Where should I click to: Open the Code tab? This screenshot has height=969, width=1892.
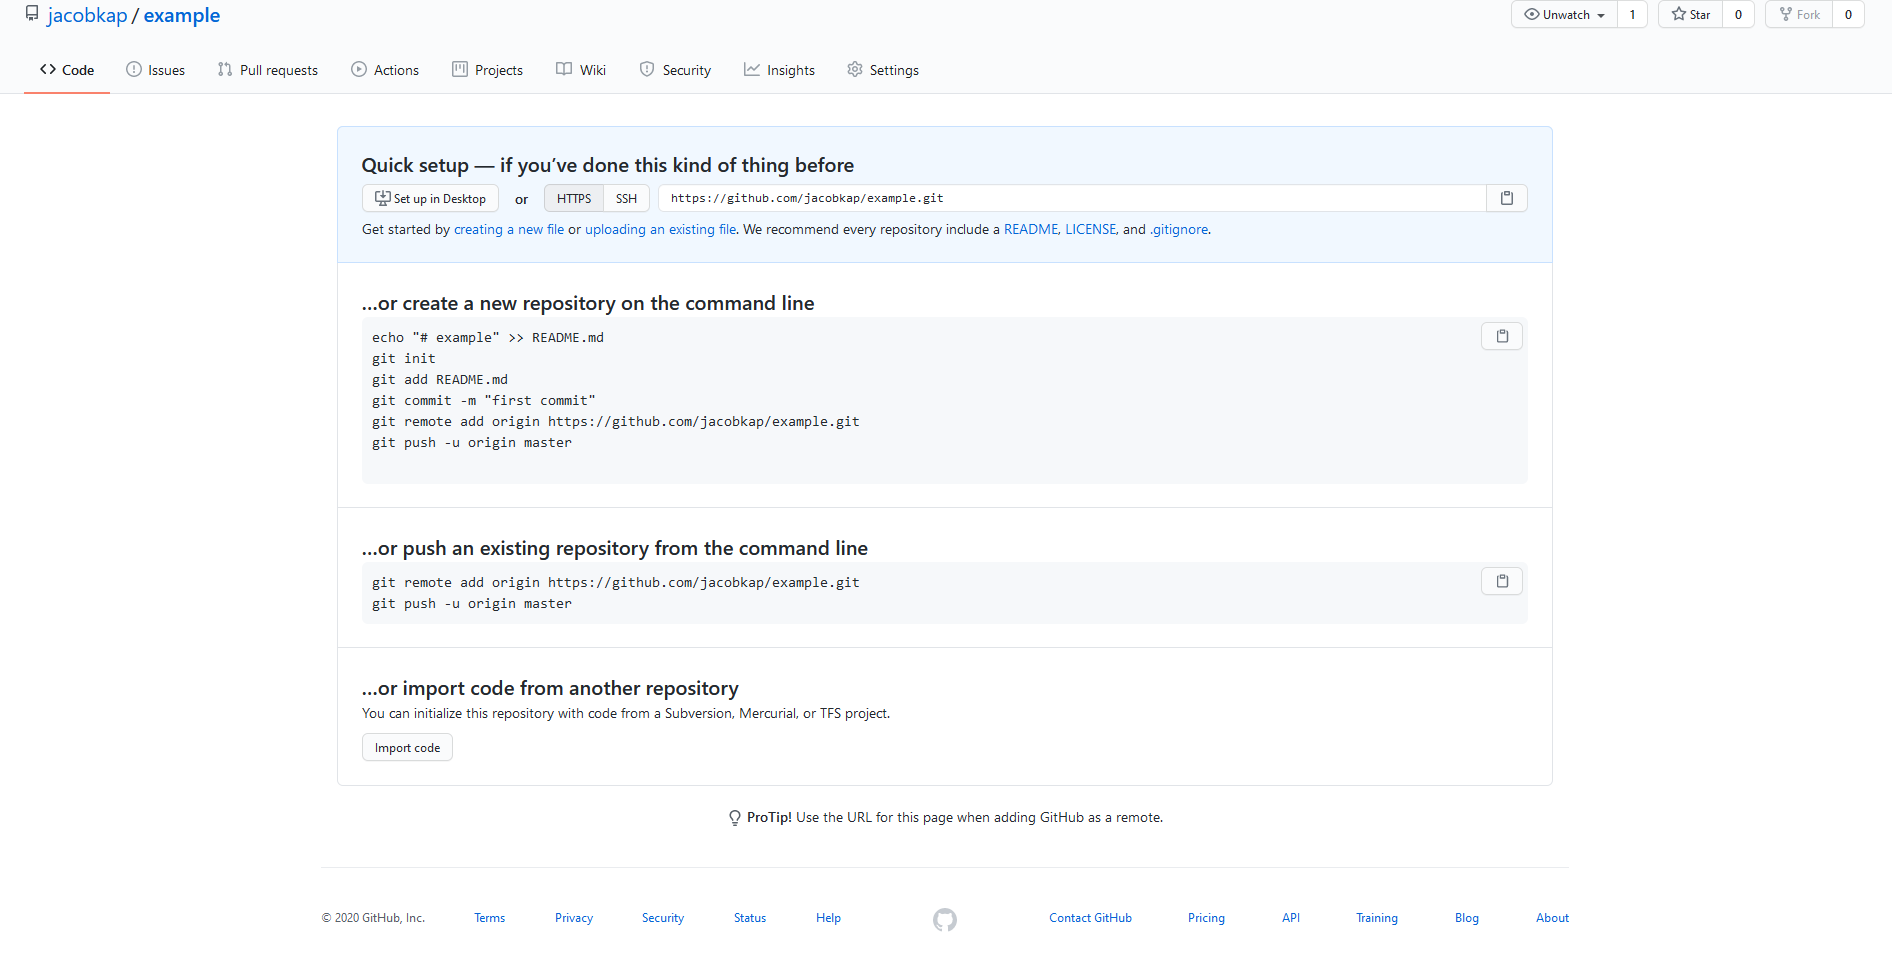coord(67,70)
